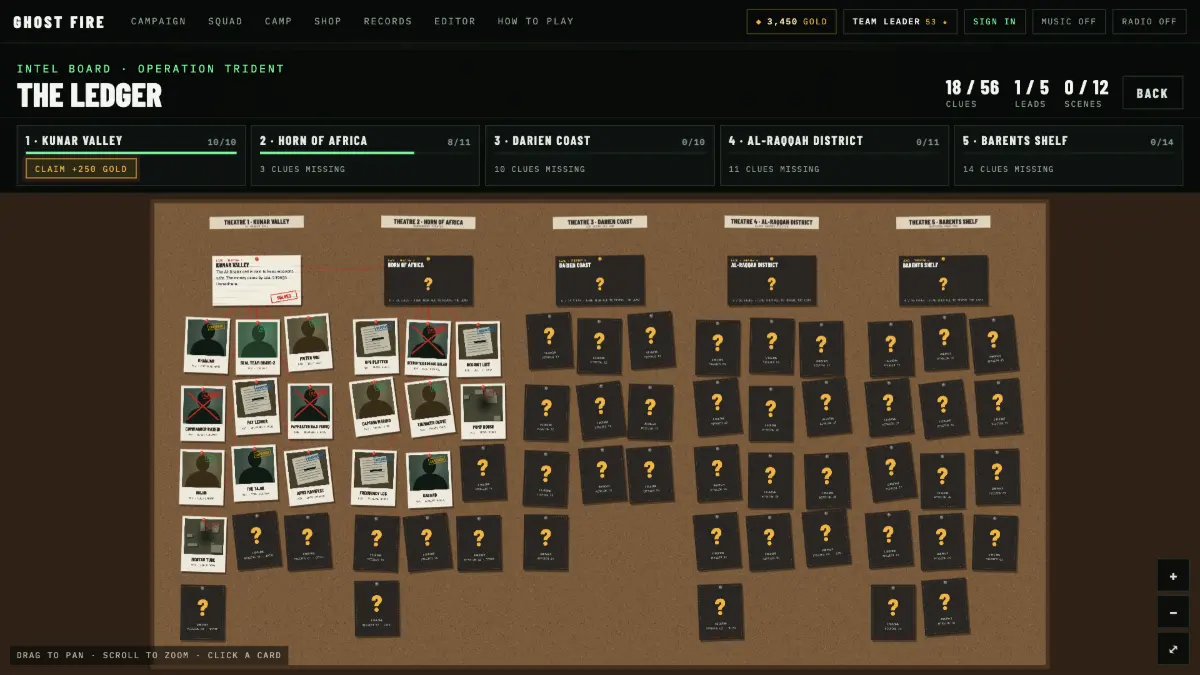Zoom out the board with minus icon
This screenshot has width=1200, height=675.
(1173, 612)
